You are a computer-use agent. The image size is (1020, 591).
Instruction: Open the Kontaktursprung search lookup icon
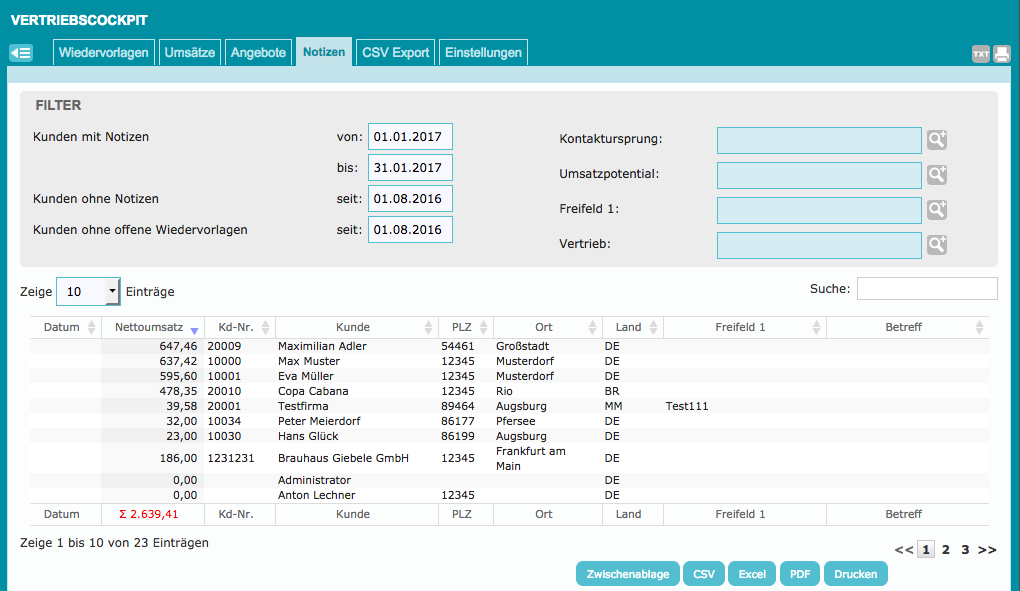click(936, 140)
